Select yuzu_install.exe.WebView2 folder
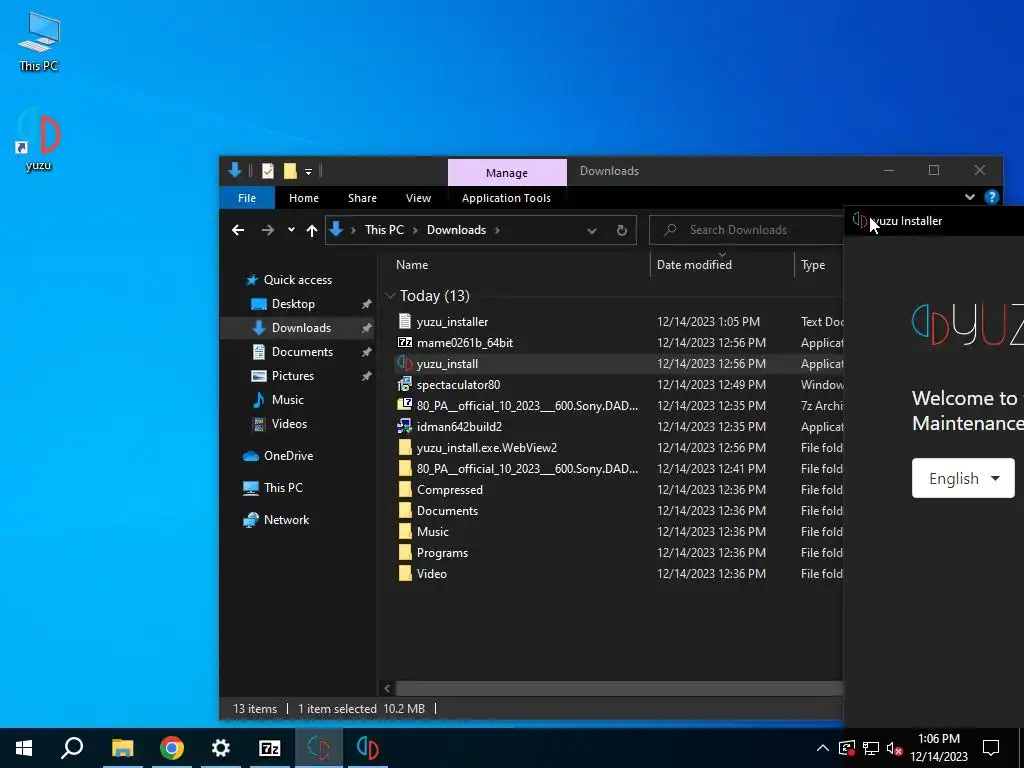This screenshot has width=1024, height=768. [487, 447]
